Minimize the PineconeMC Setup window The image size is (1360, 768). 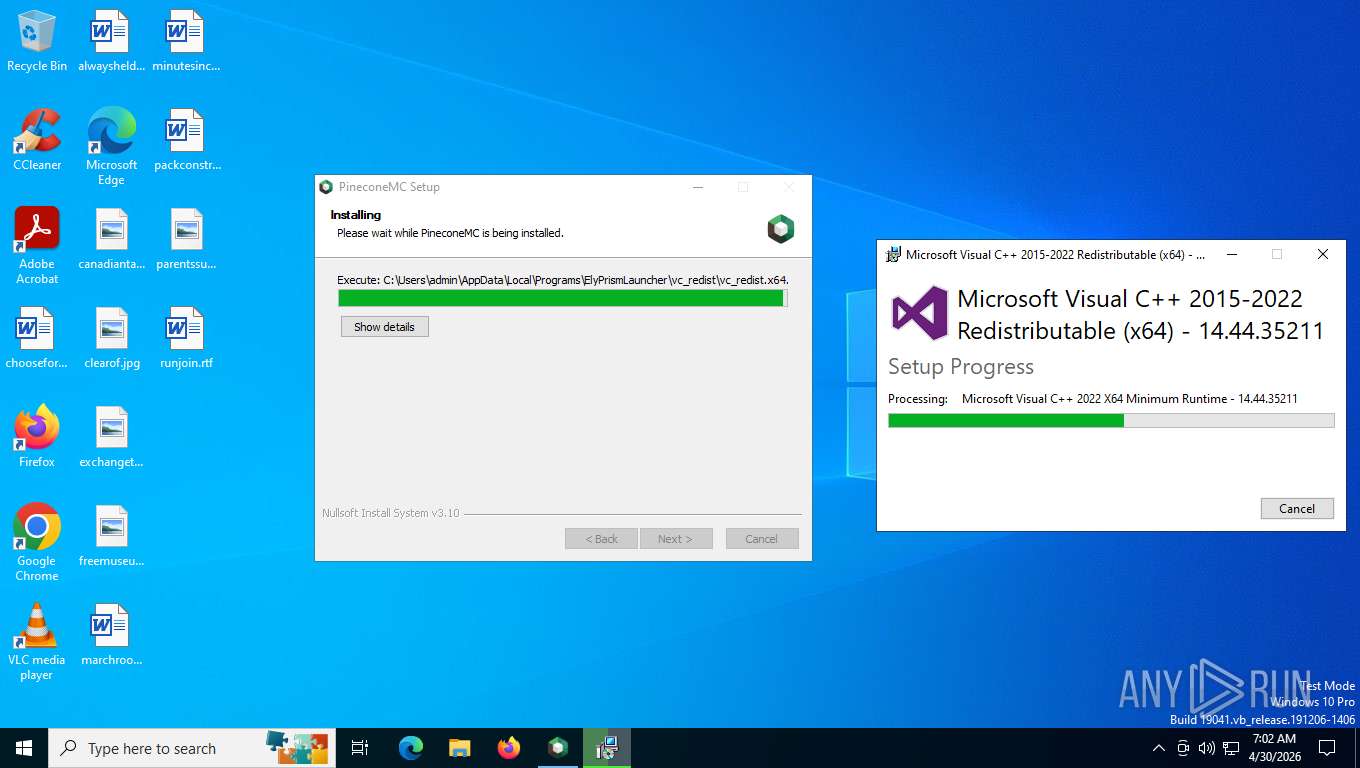[x=698, y=187]
